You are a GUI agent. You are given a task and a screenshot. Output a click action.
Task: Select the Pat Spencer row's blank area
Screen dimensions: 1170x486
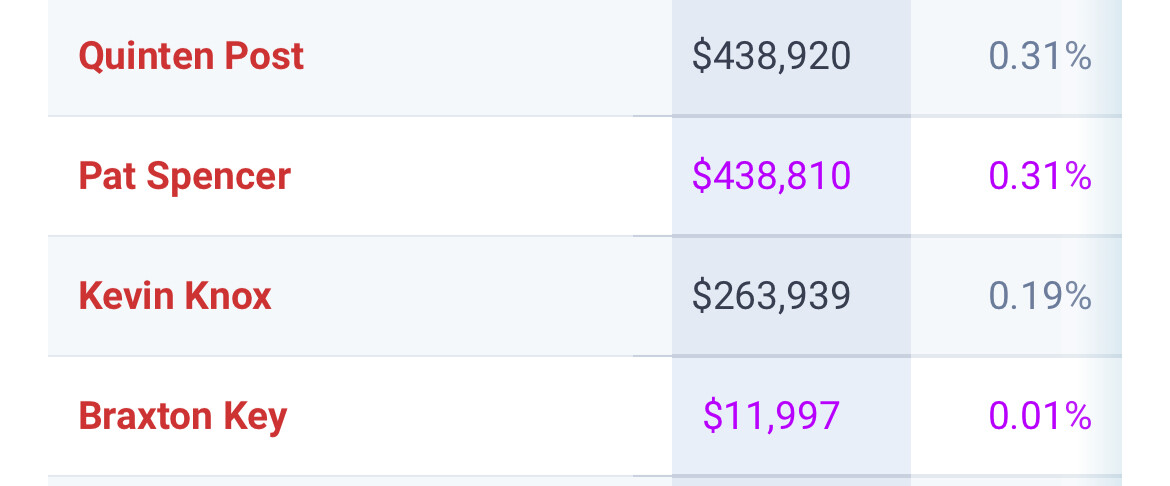click(480, 176)
